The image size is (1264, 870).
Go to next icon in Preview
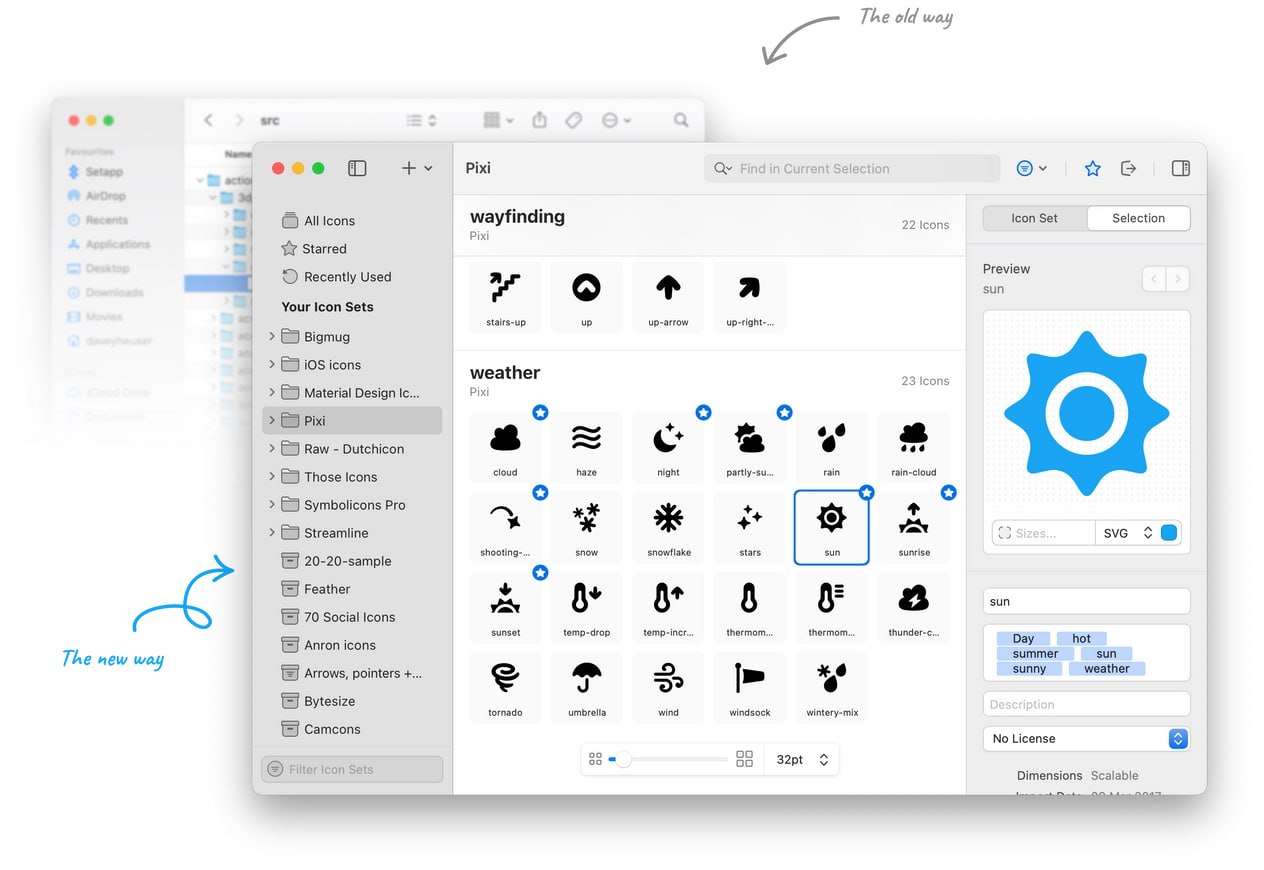1178,279
